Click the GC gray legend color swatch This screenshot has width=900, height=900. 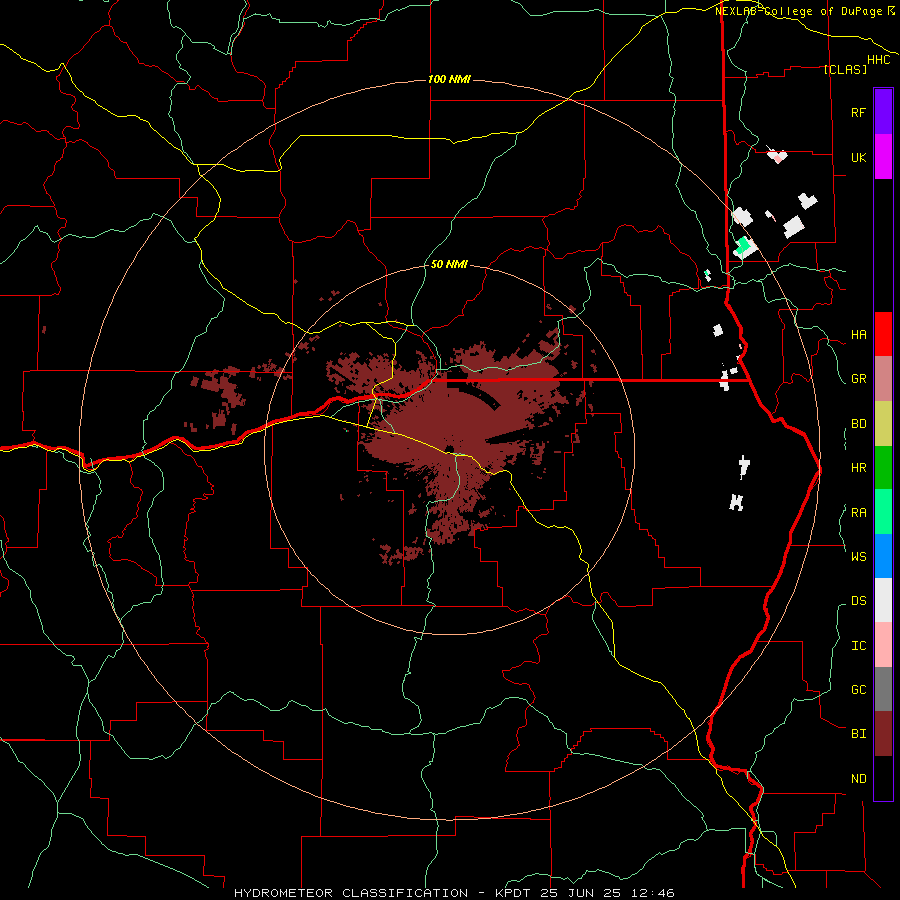click(883, 689)
